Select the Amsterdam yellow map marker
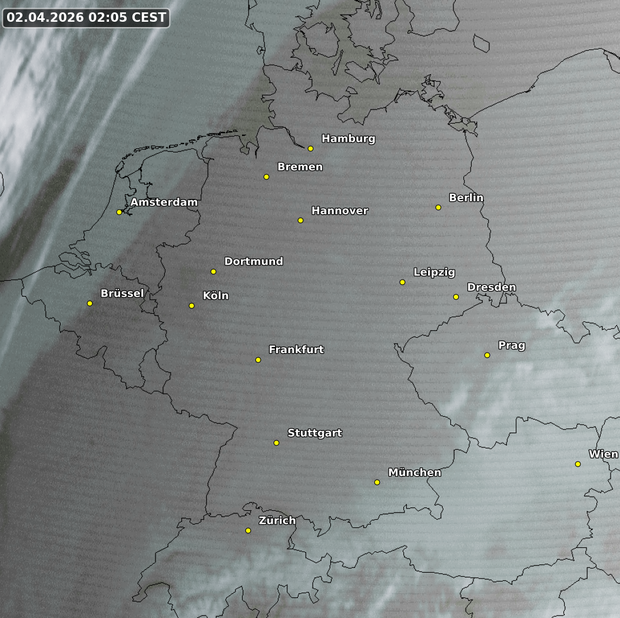 coord(119,212)
